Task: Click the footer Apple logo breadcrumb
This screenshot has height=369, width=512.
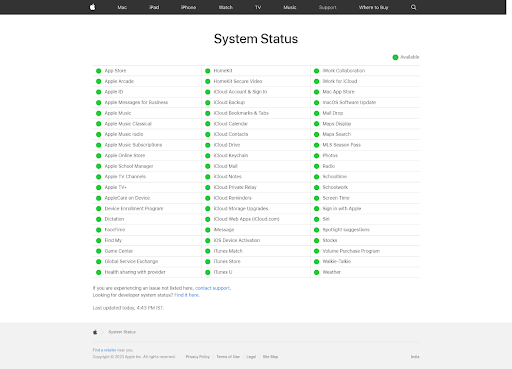Action: pos(95,332)
